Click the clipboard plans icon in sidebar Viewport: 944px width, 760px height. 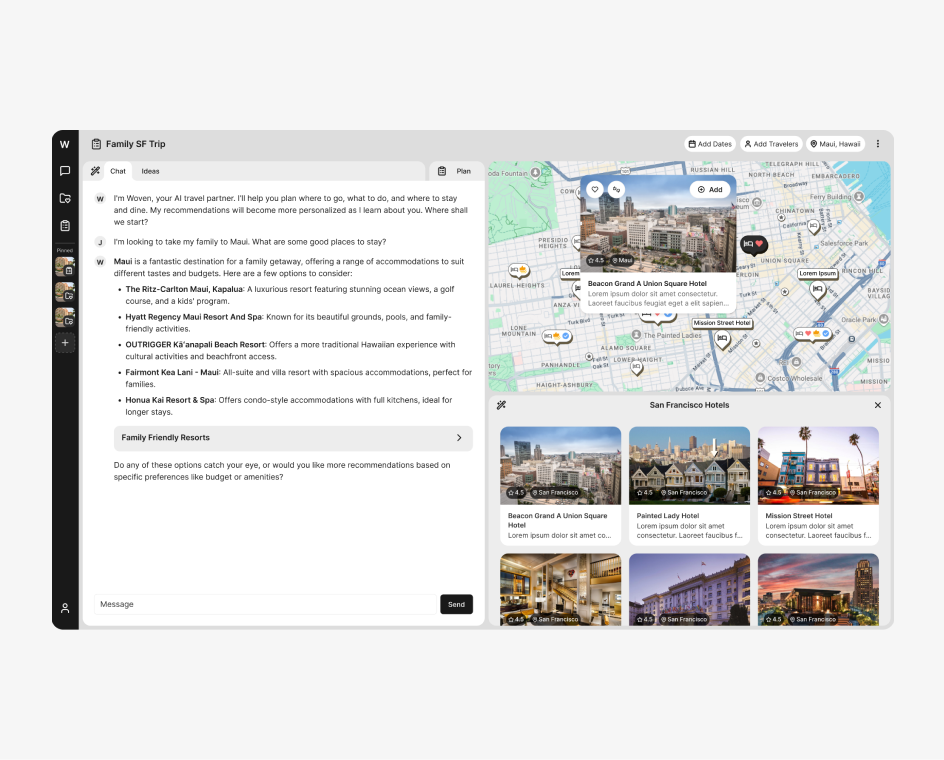pyautogui.click(x=65, y=226)
